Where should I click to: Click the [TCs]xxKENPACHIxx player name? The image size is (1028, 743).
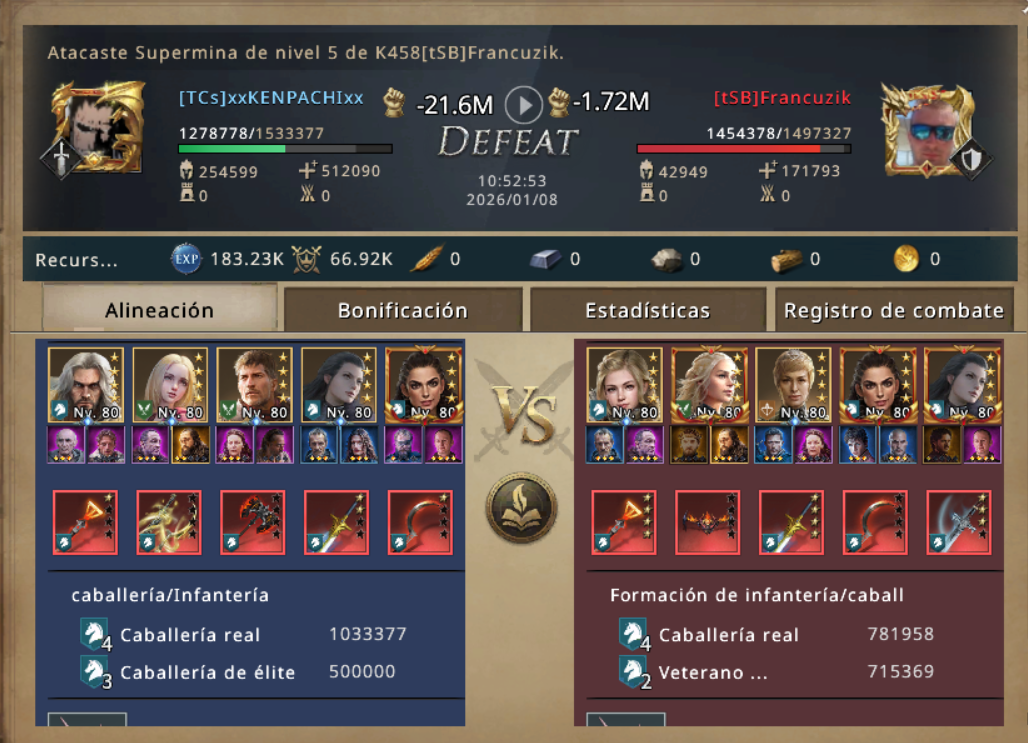[x=271, y=98]
